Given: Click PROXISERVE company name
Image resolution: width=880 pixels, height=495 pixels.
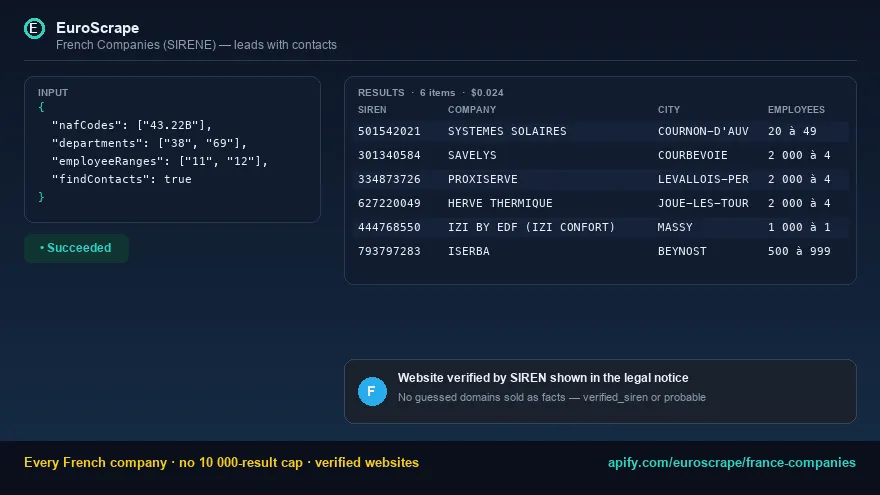Looking at the screenshot, I should 483,180.
